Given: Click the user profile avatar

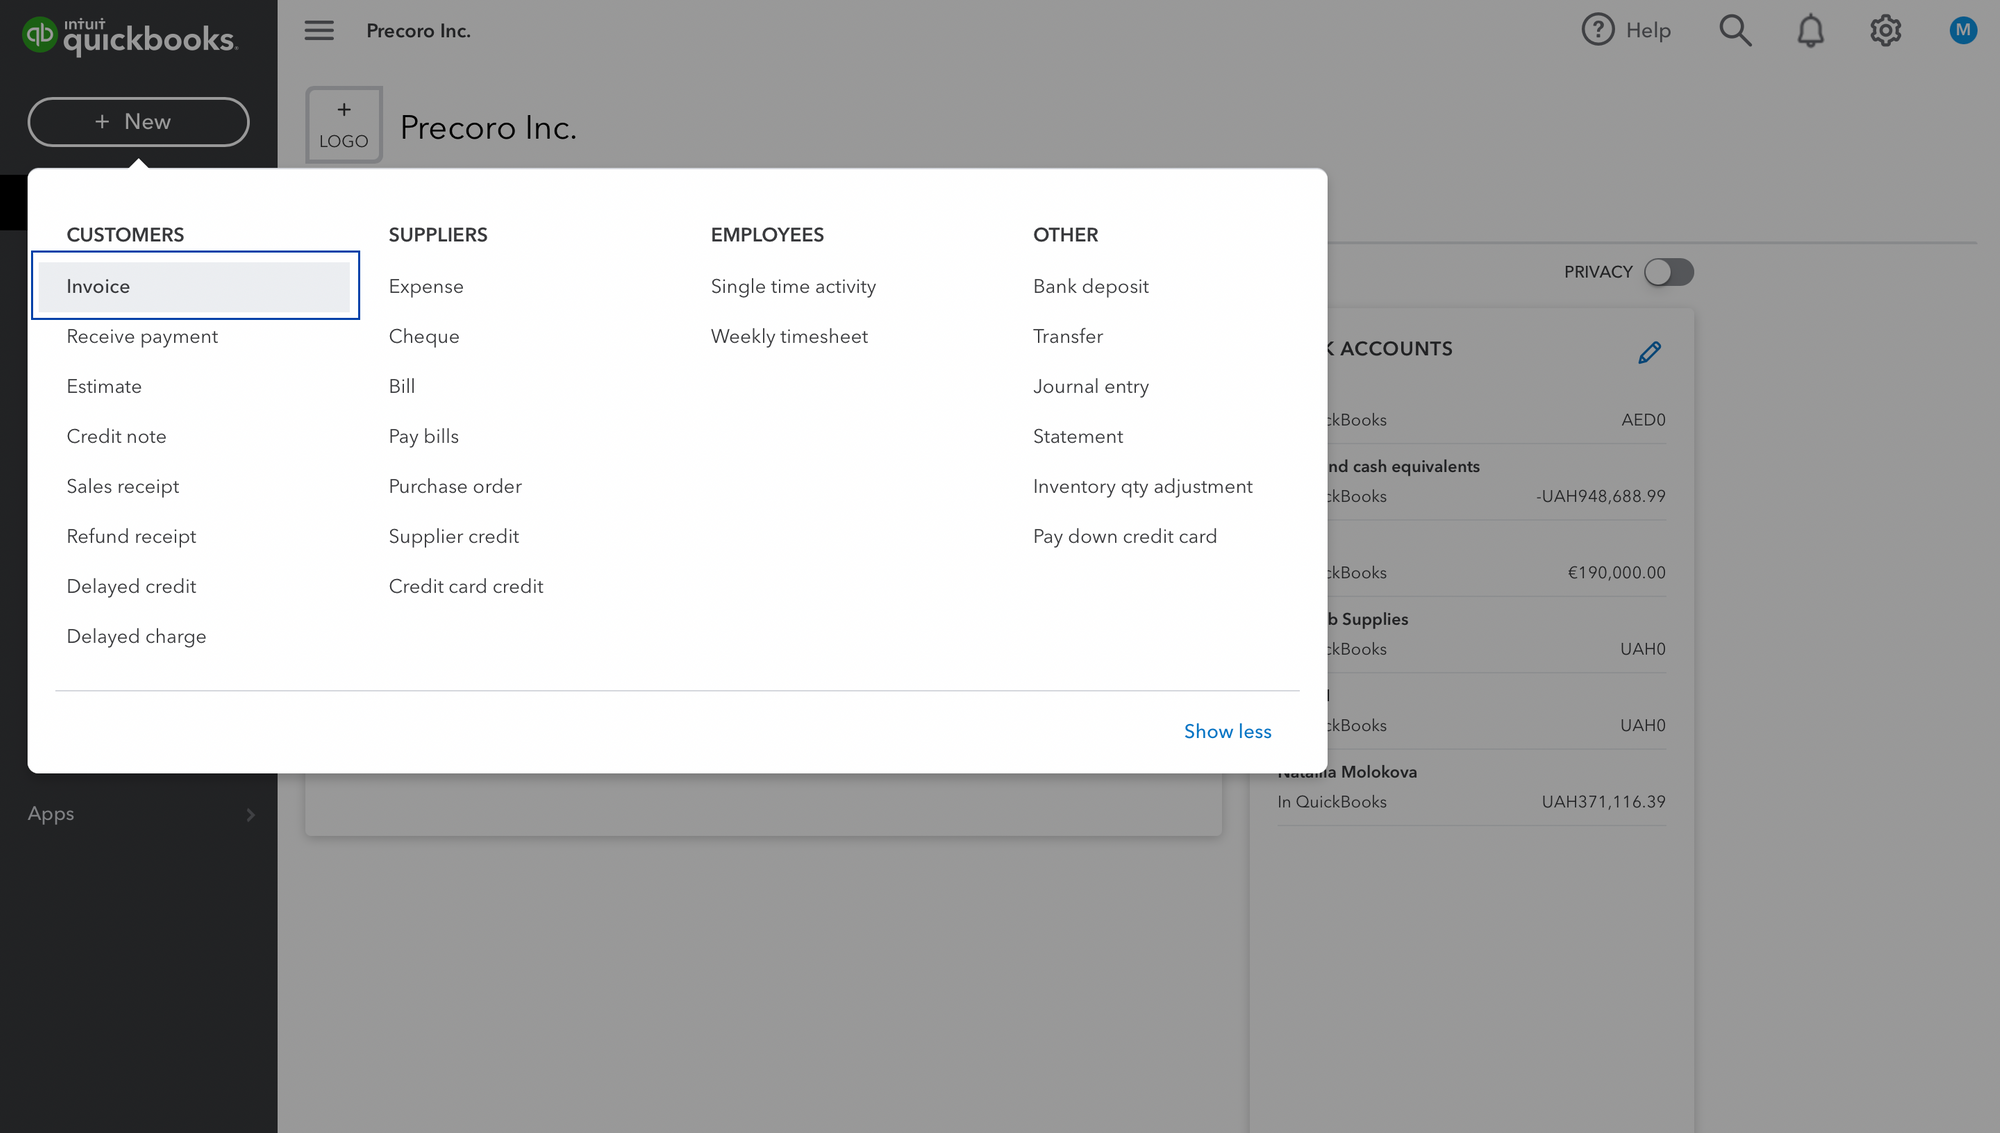Looking at the screenshot, I should (1962, 30).
